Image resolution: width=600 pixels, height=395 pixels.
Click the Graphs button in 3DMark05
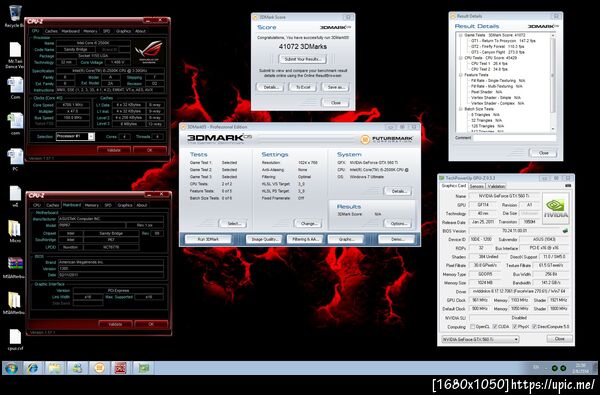tap(346, 239)
